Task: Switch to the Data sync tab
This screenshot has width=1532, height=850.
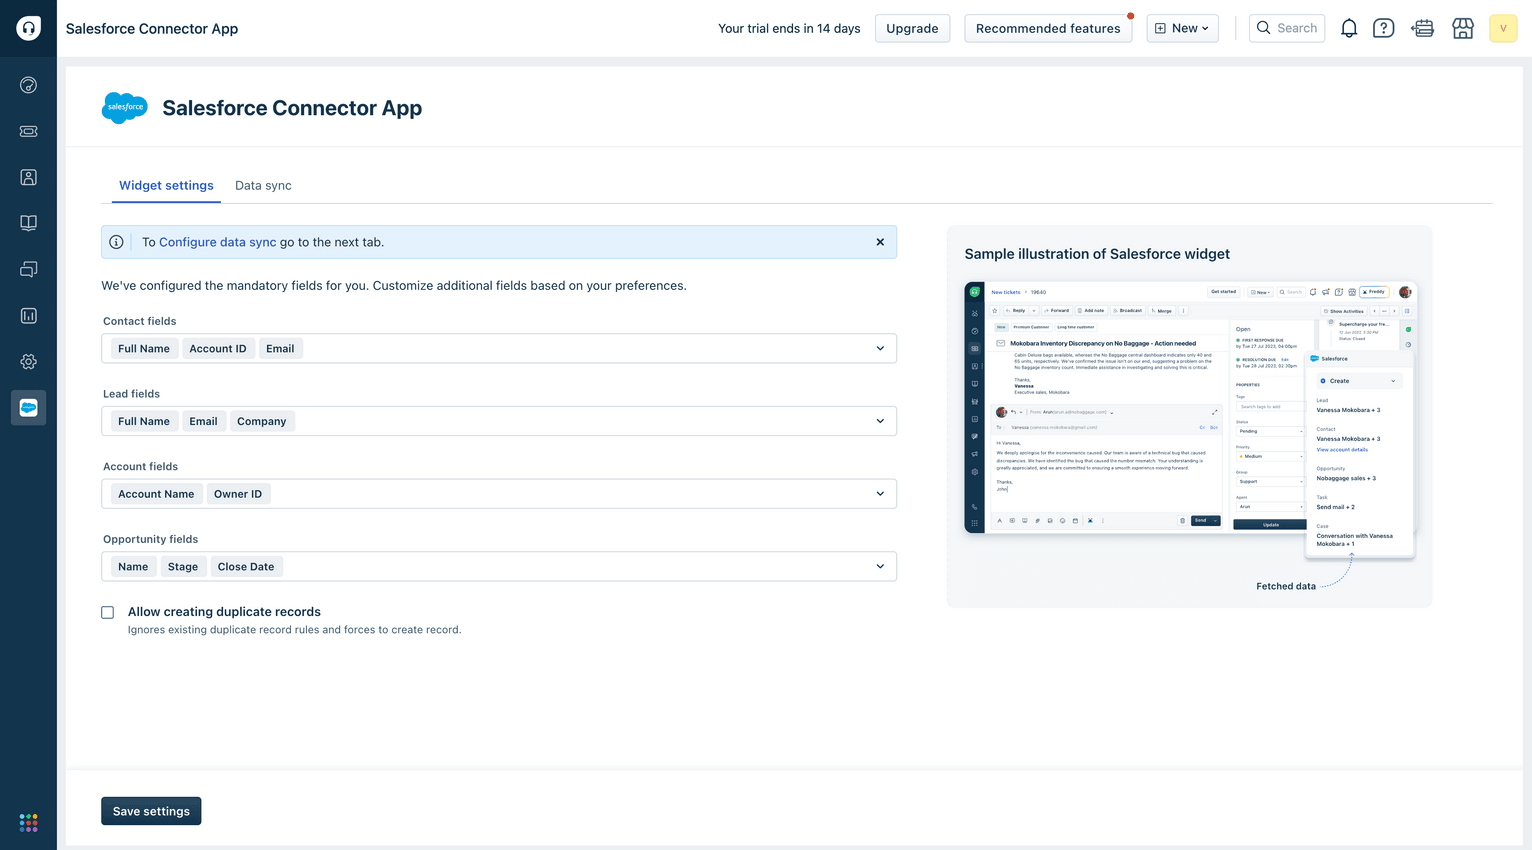Action: [x=263, y=185]
